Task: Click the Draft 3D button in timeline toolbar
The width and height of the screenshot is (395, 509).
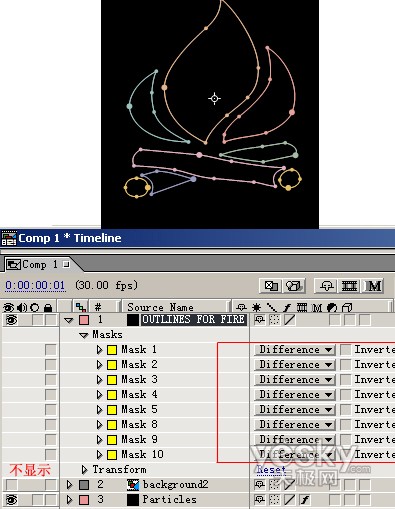Action: pos(293,286)
